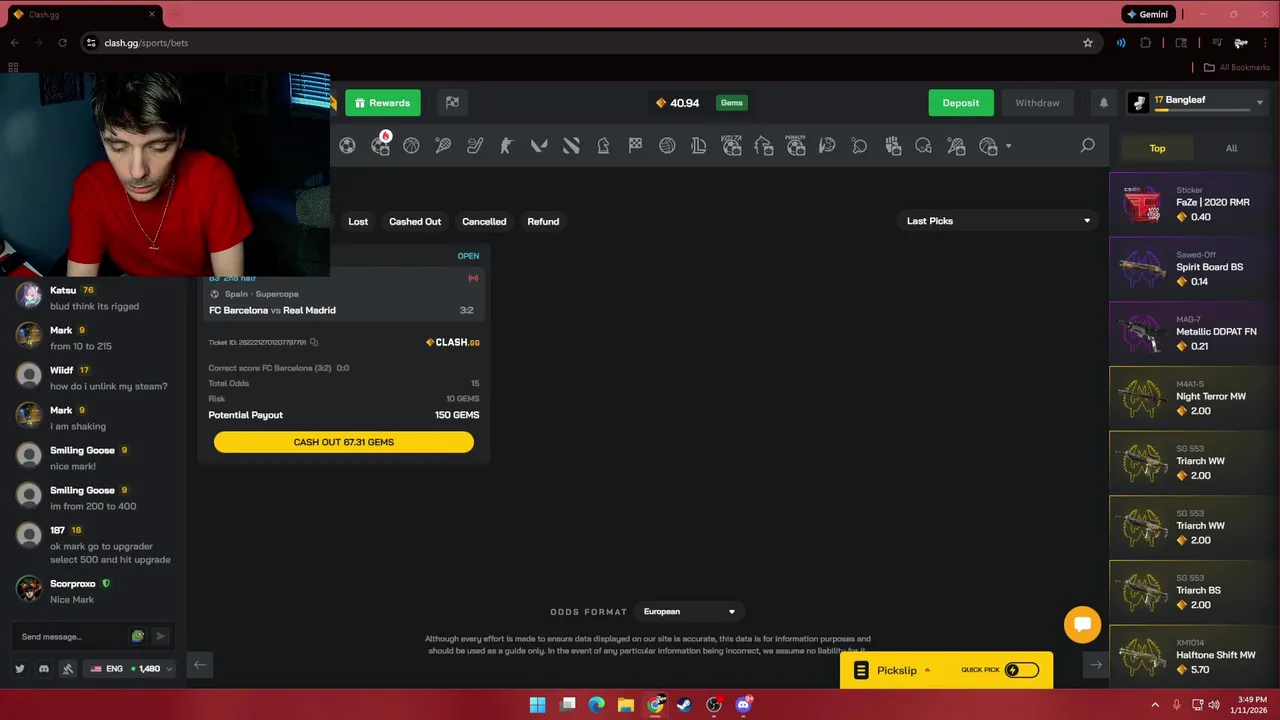The width and height of the screenshot is (1280, 720).
Task: Open the chess knight category
Action: (603, 146)
